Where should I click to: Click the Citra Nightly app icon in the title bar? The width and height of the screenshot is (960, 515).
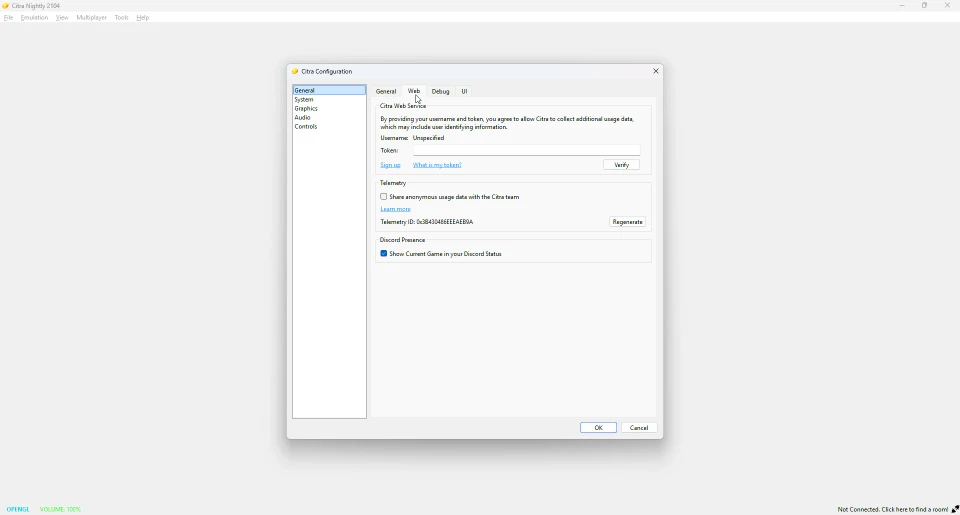[x=6, y=6]
